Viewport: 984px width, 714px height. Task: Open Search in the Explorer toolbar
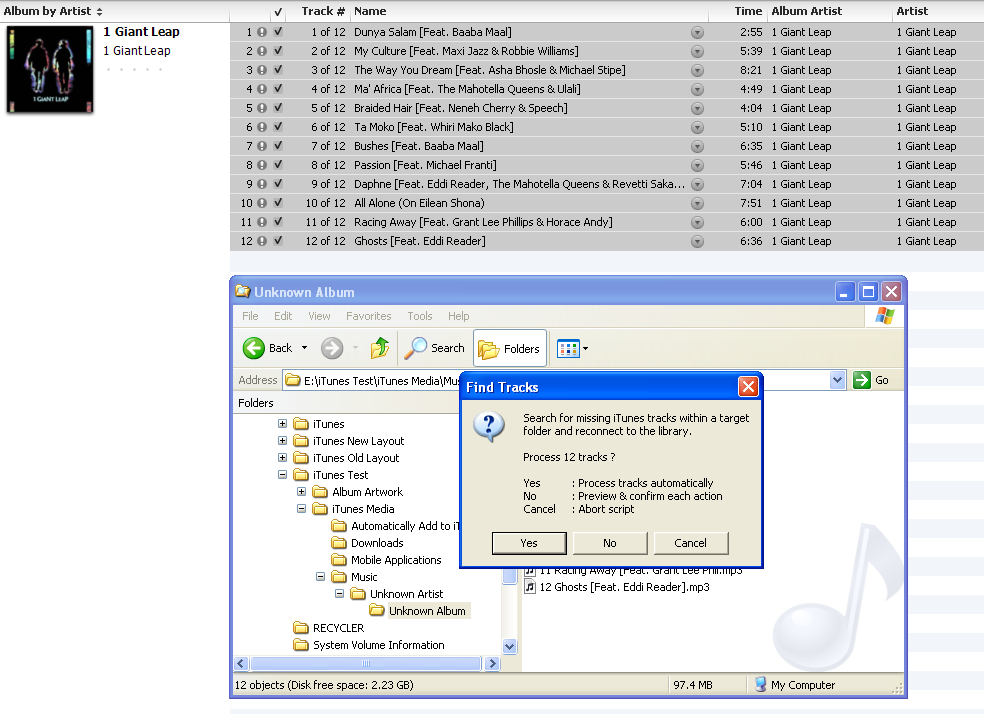click(434, 348)
